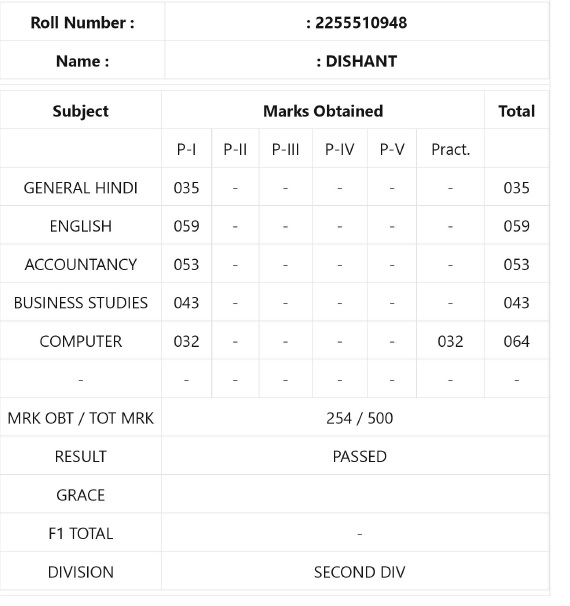The image size is (570, 606).
Task: Click the F1 TOTAL row label
Action: pyautogui.click(x=80, y=533)
